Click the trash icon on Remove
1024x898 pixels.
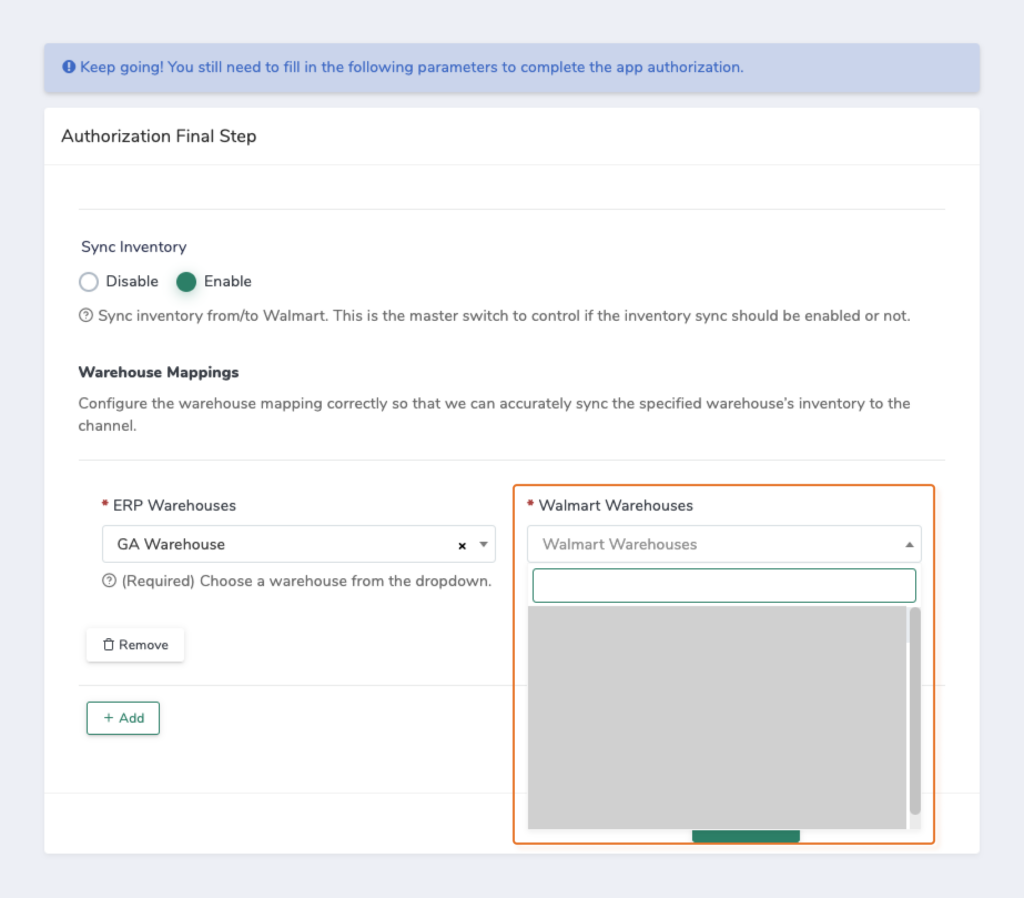108,645
